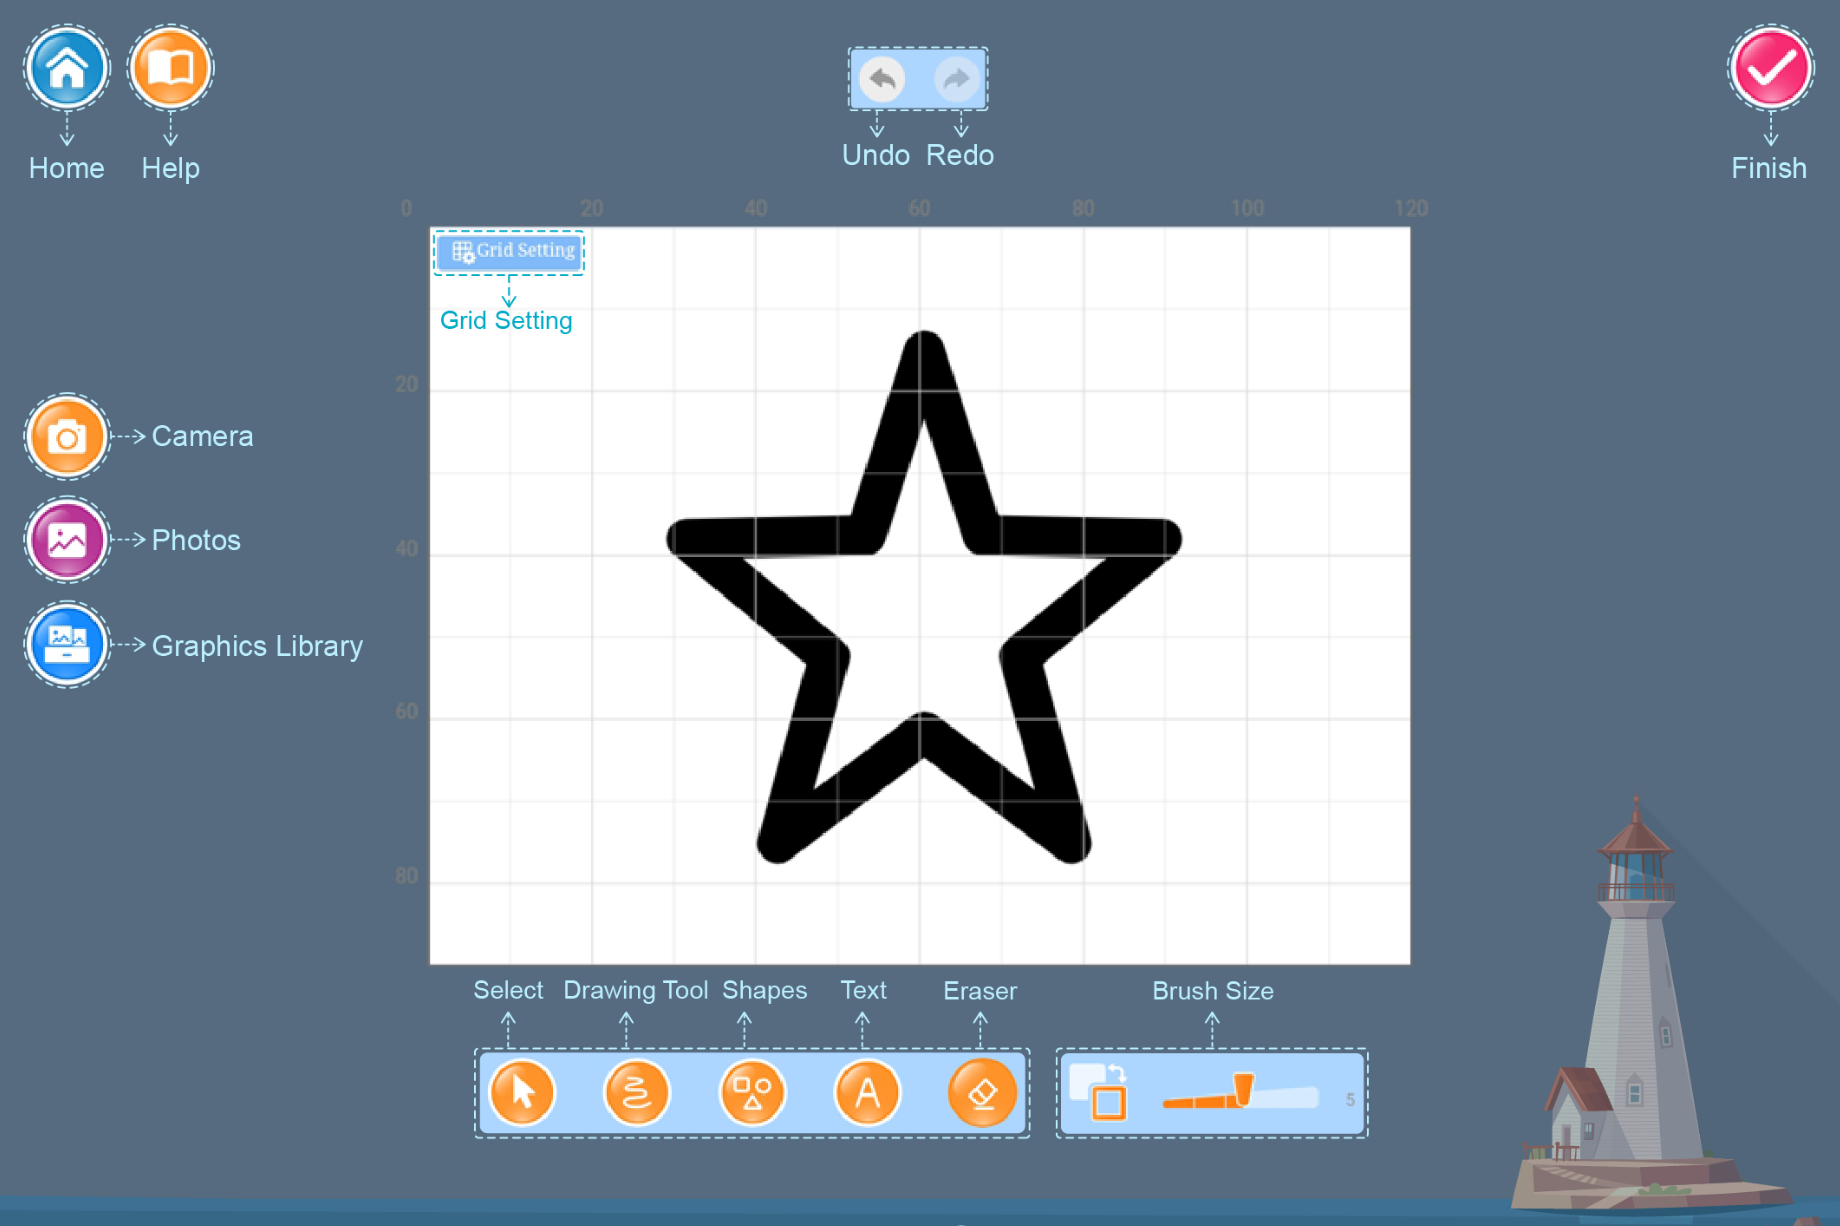Switch to the Eraser tool
Viewport: 1840px width, 1226px height.
[982, 1092]
